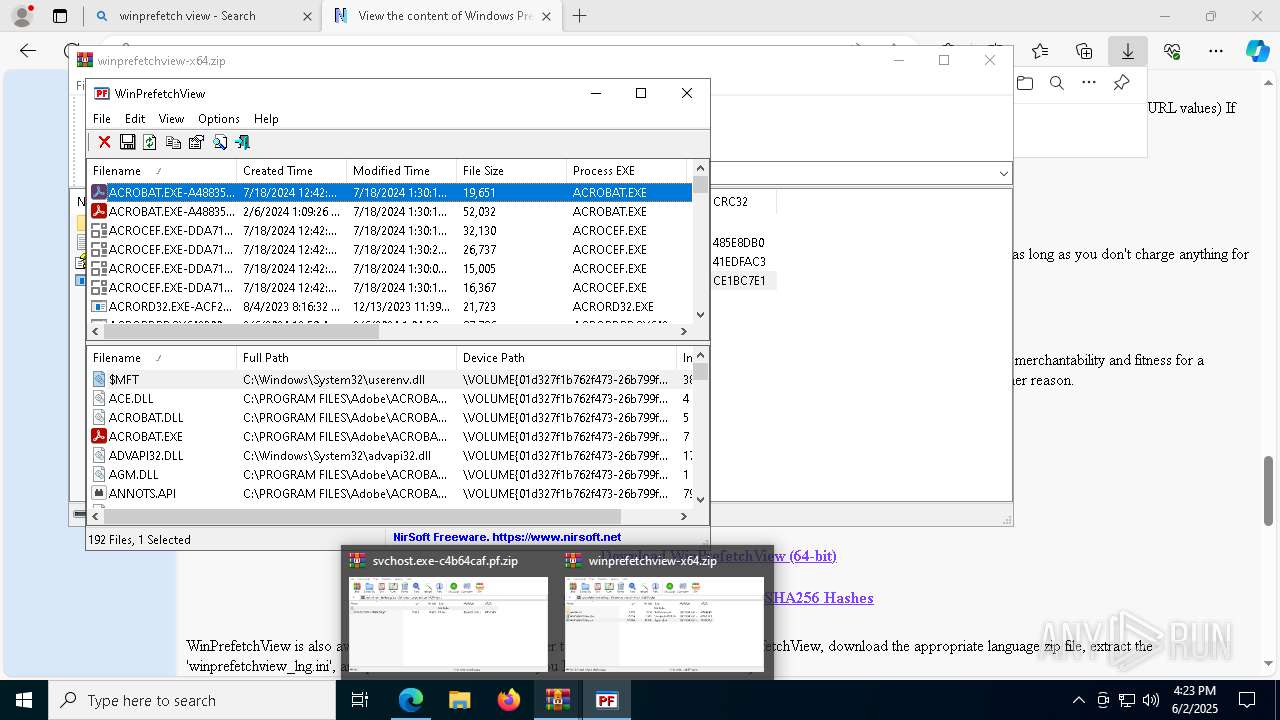Open Help menu in WinPrefetchView
1280x720 pixels.
pyautogui.click(x=266, y=118)
